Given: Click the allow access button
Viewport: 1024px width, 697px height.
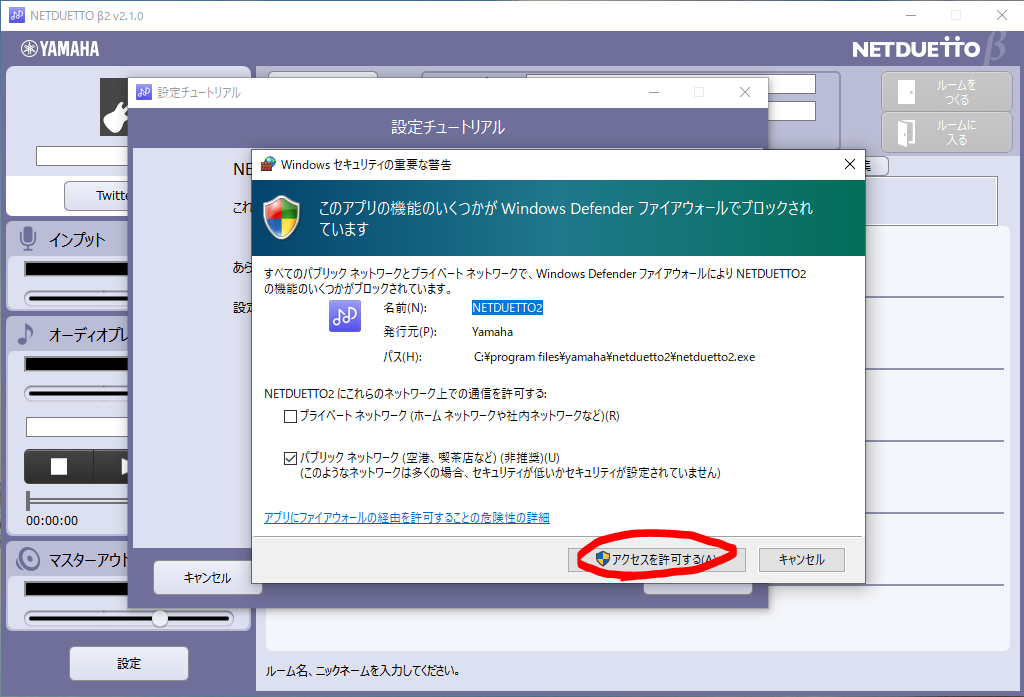Looking at the screenshot, I should tap(656, 560).
